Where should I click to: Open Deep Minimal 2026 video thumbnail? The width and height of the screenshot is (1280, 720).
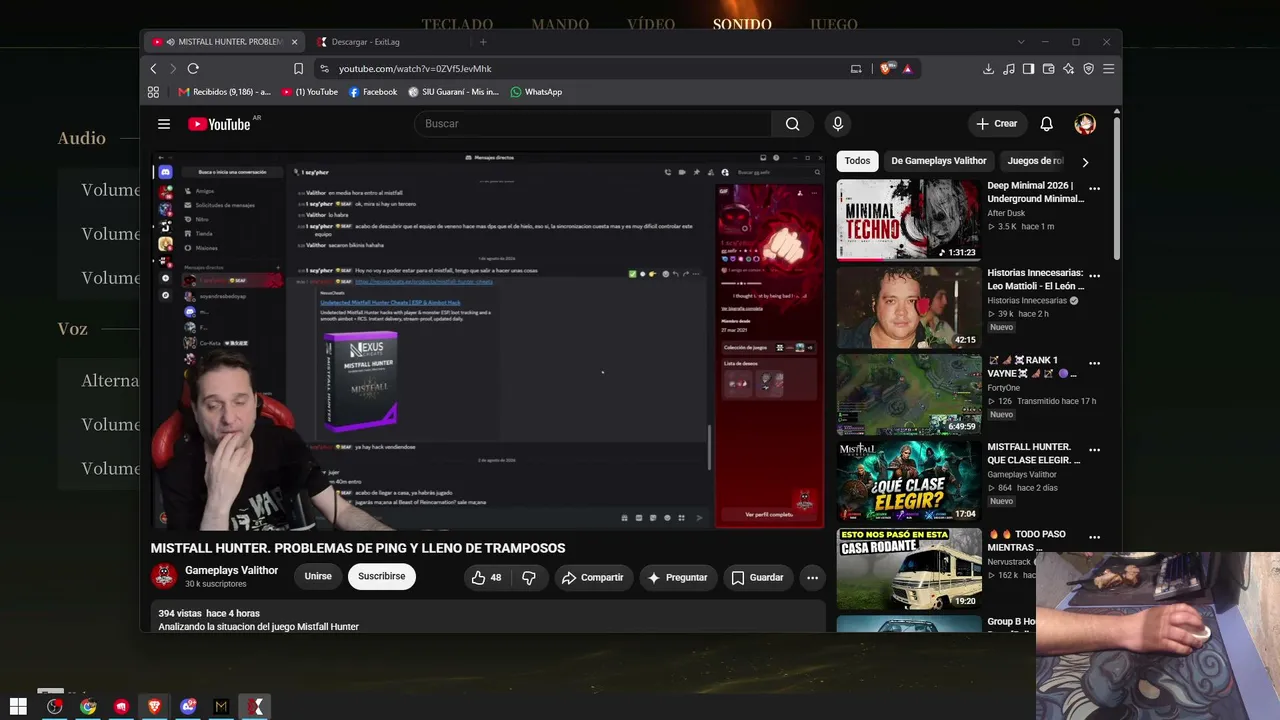[x=909, y=219]
